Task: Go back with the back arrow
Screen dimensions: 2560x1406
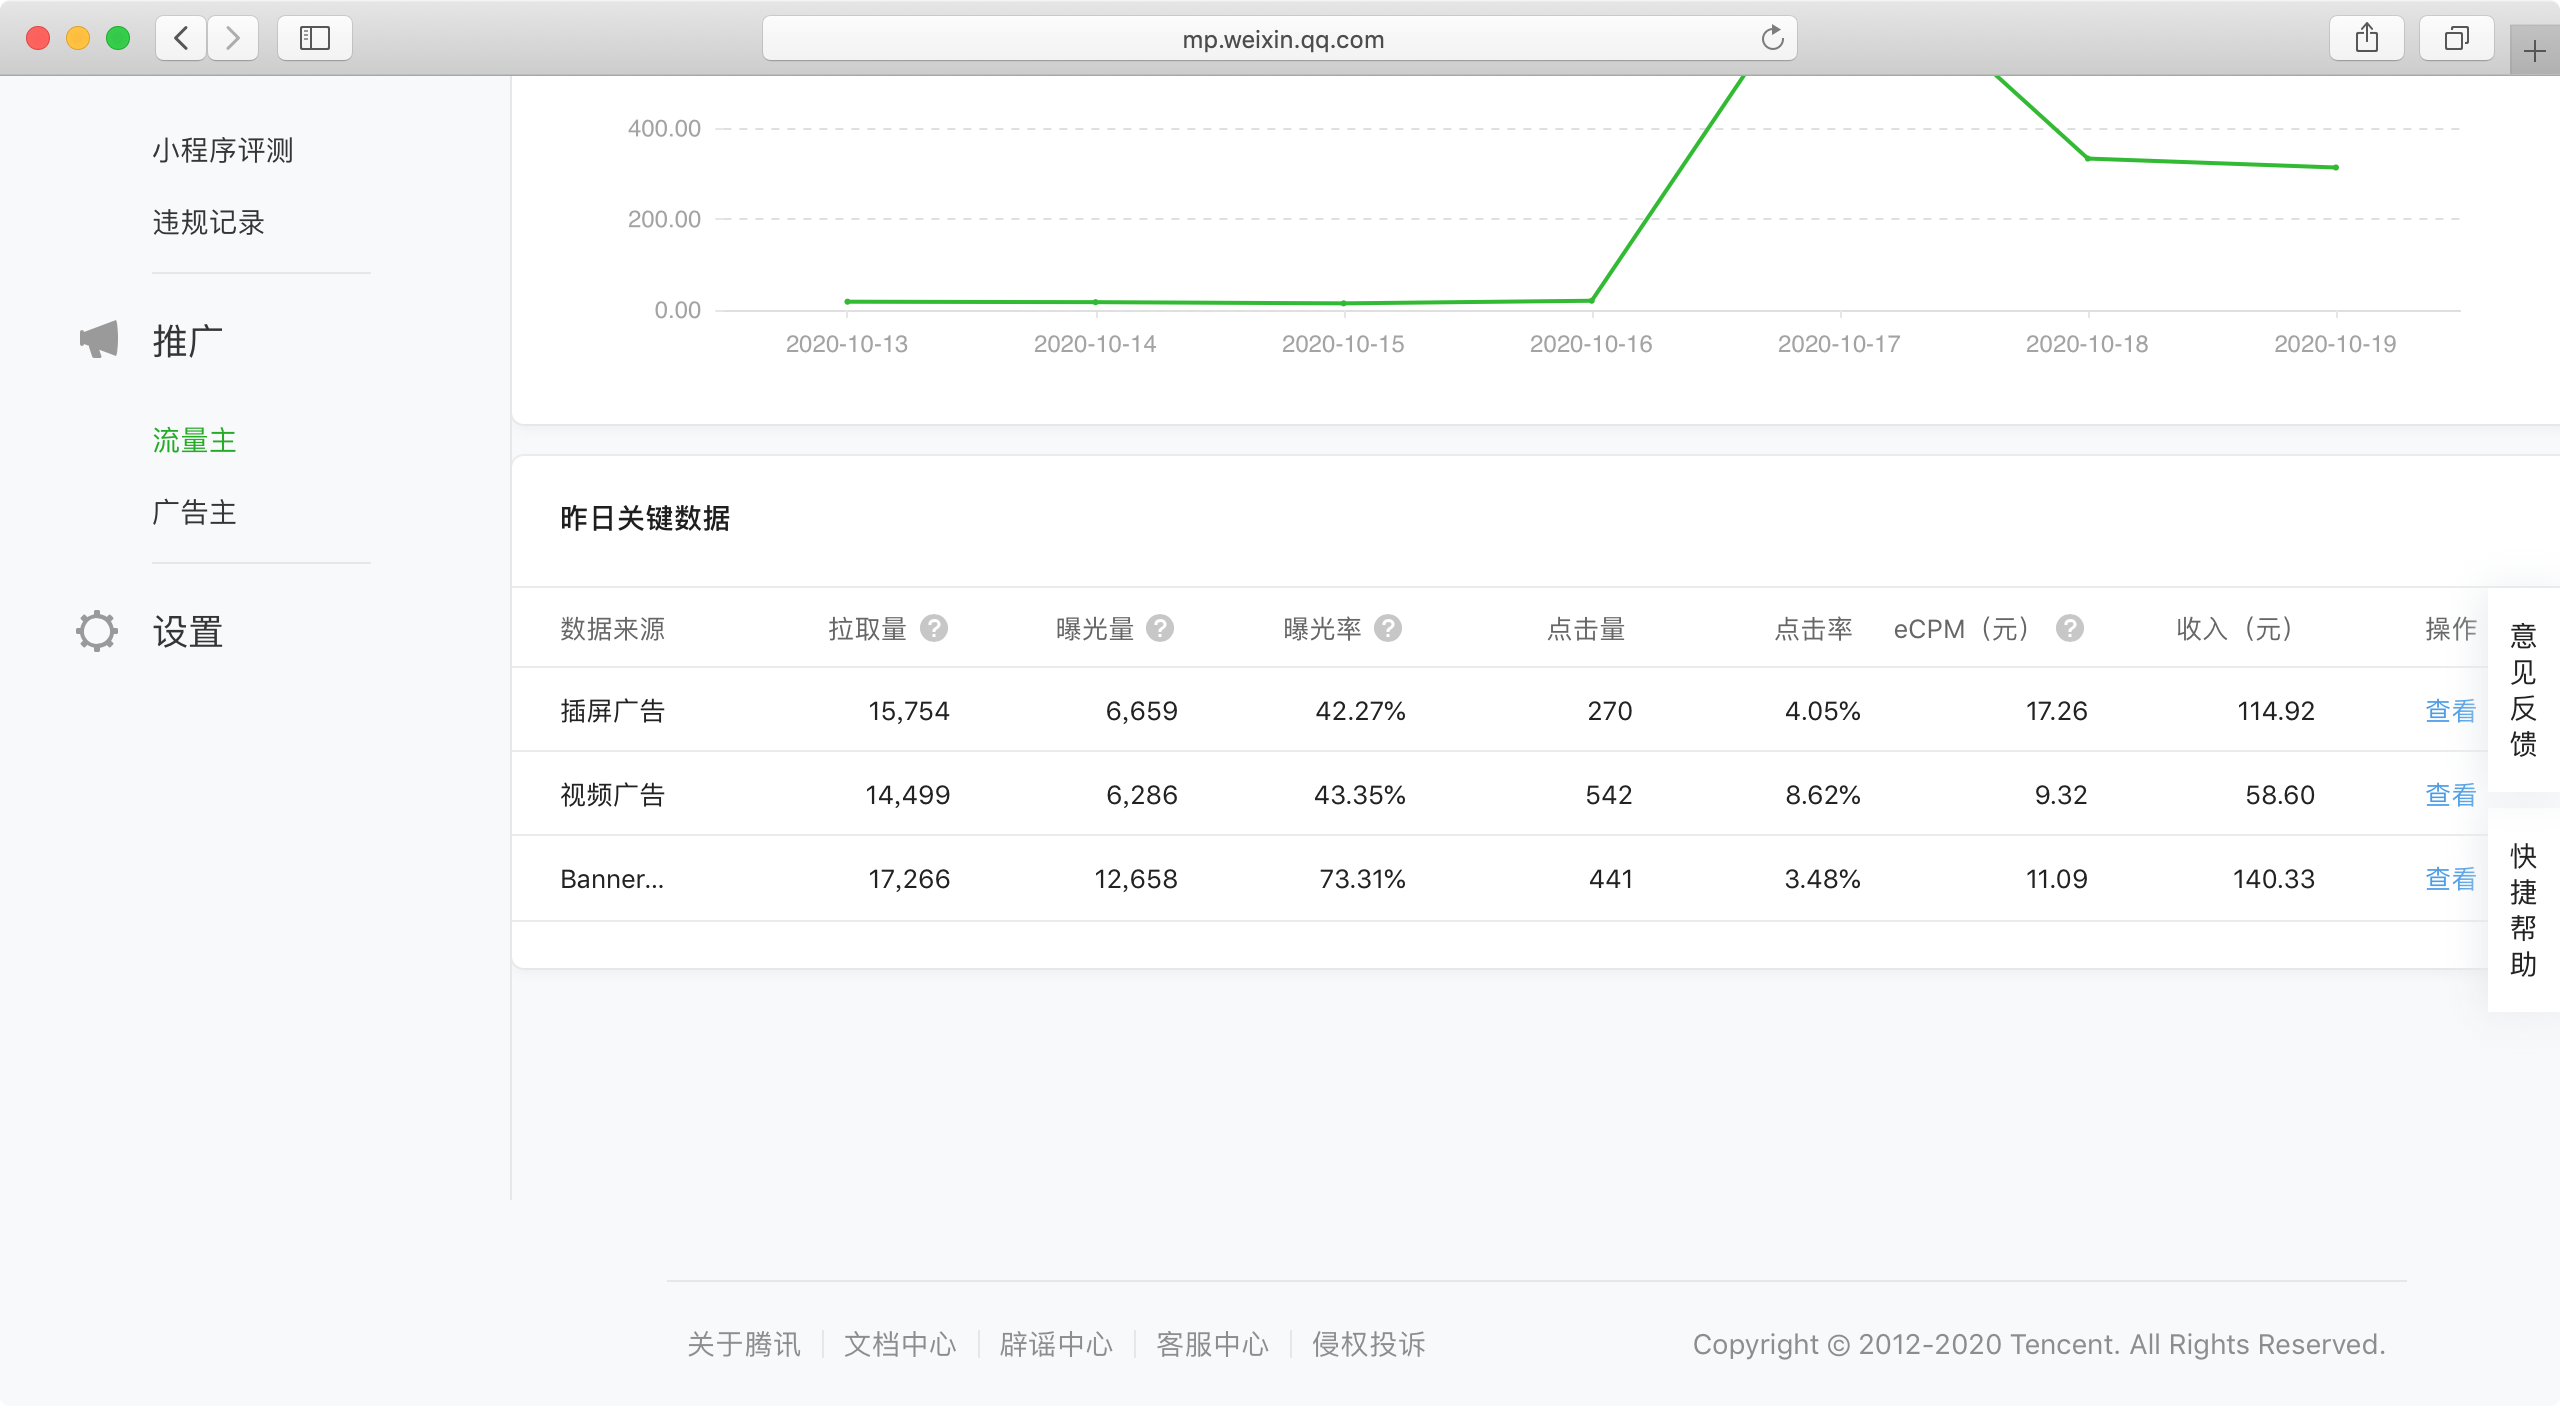Action: pyautogui.click(x=182, y=39)
